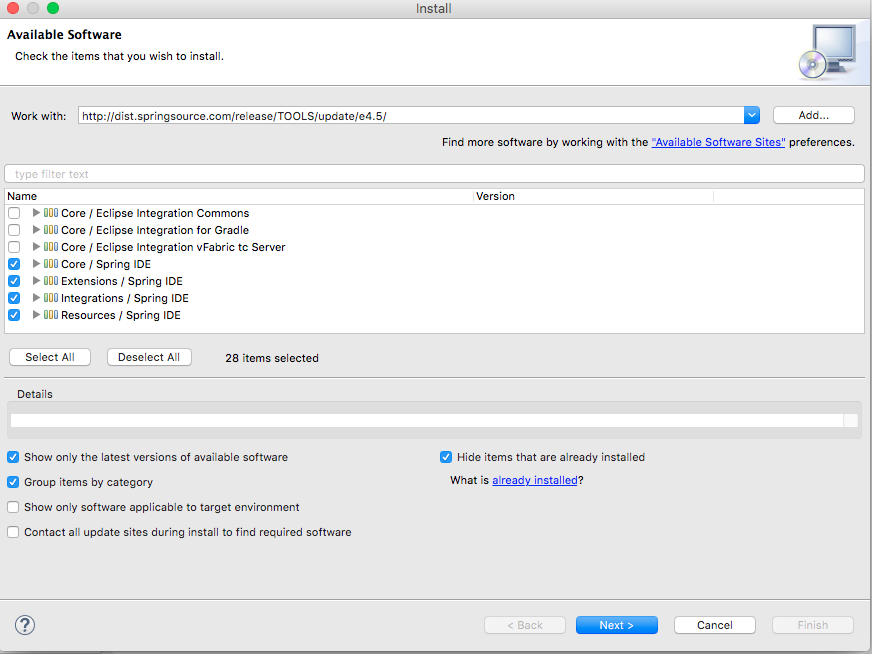
Task: Open the help question mark icon
Action: pos(24,625)
